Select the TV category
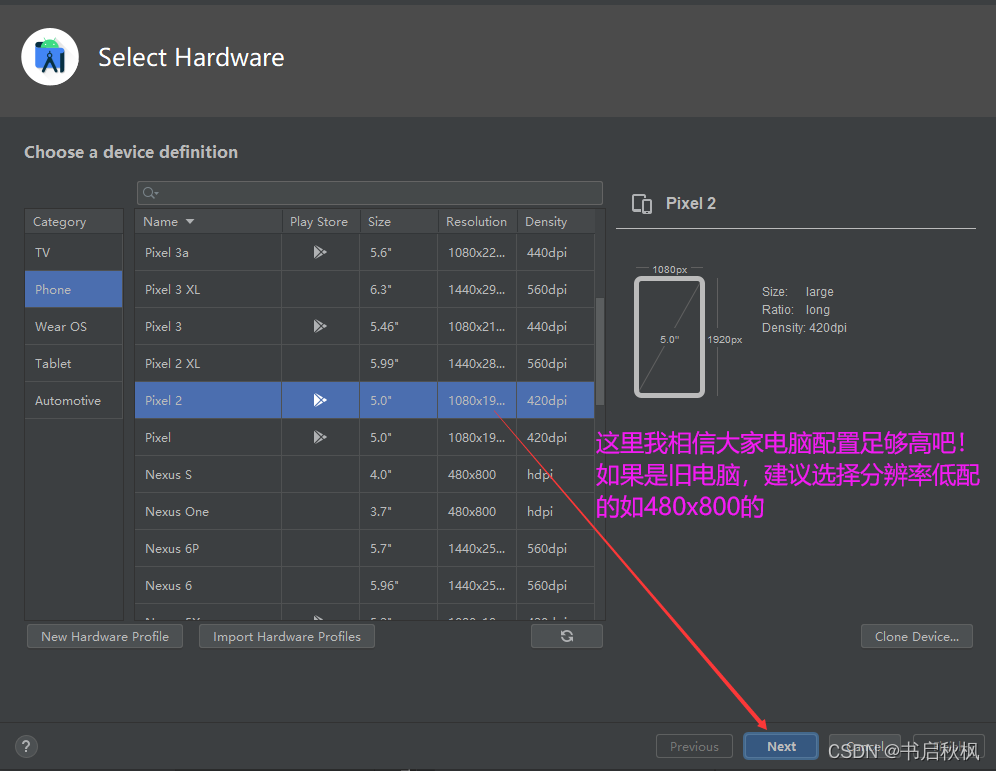The image size is (996, 771). 74,252
